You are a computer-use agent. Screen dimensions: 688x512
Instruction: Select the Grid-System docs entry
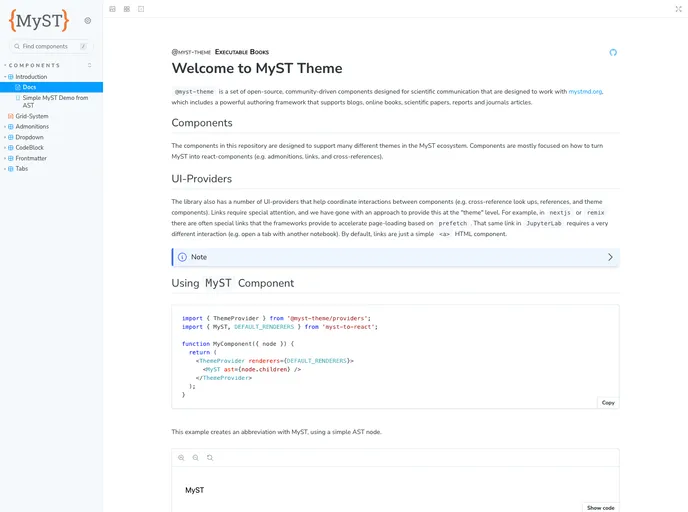tap(32, 116)
